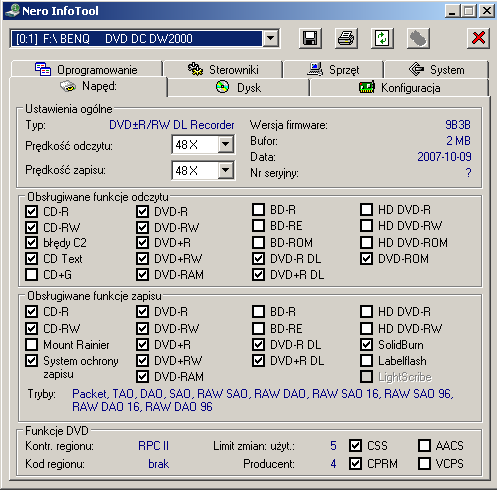Viewport: 497px width, 490px height.
Task: Click the Sprzęt computer icon
Action: pos(315,69)
